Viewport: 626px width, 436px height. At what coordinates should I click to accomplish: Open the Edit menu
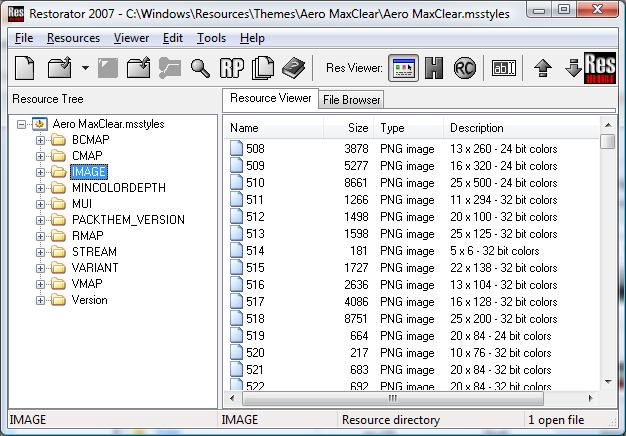pos(173,38)
